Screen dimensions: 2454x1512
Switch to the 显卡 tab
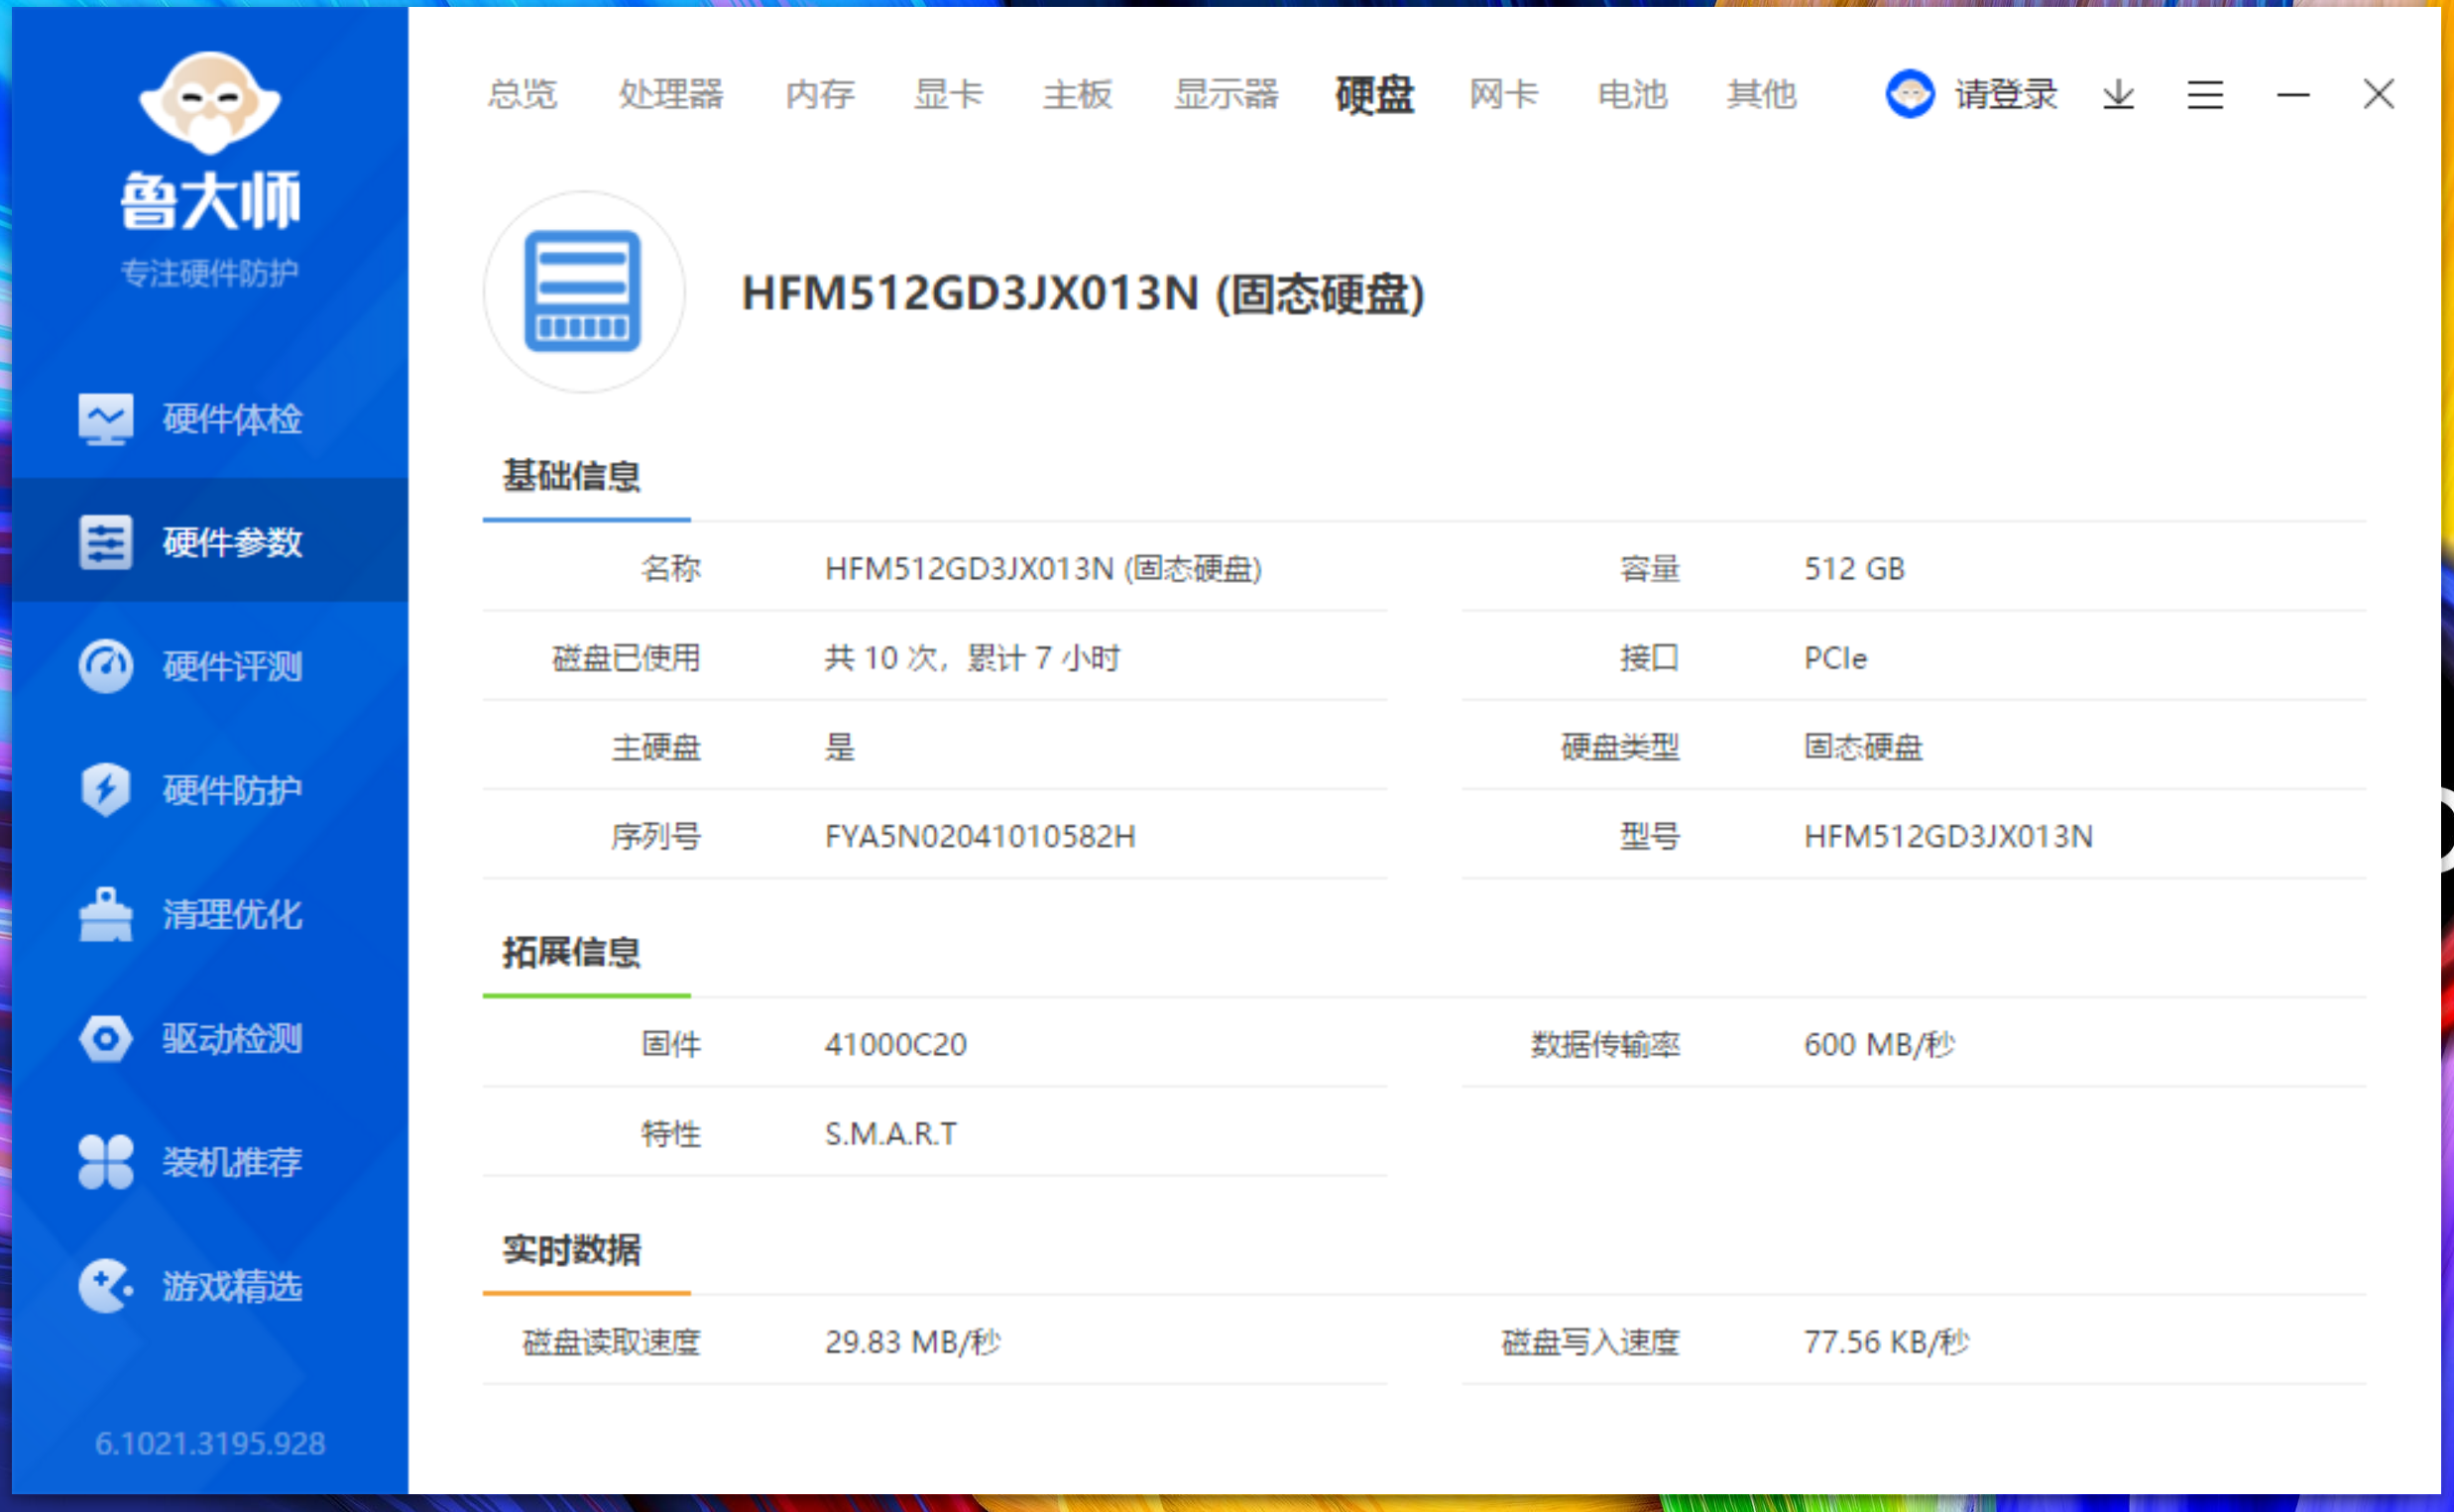[949, 94]
